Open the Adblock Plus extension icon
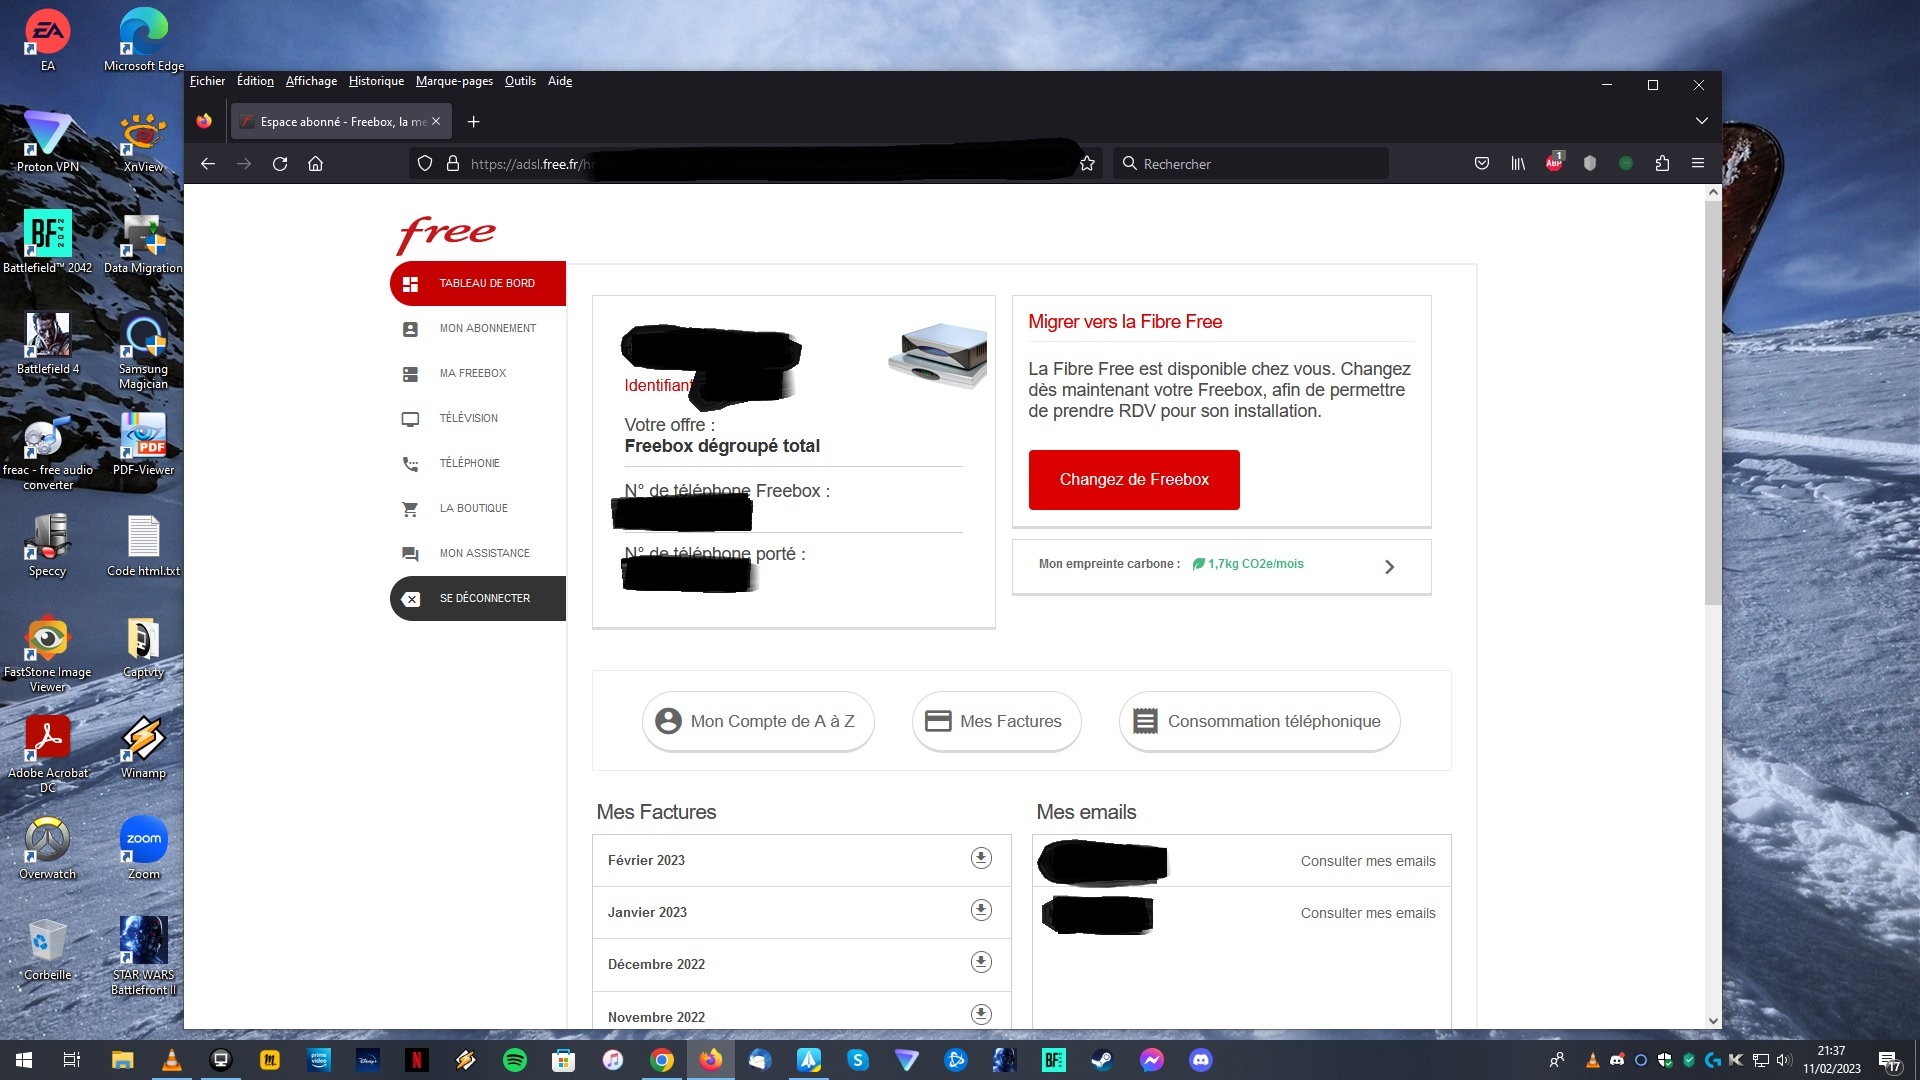 click(x=1554, y=163)
